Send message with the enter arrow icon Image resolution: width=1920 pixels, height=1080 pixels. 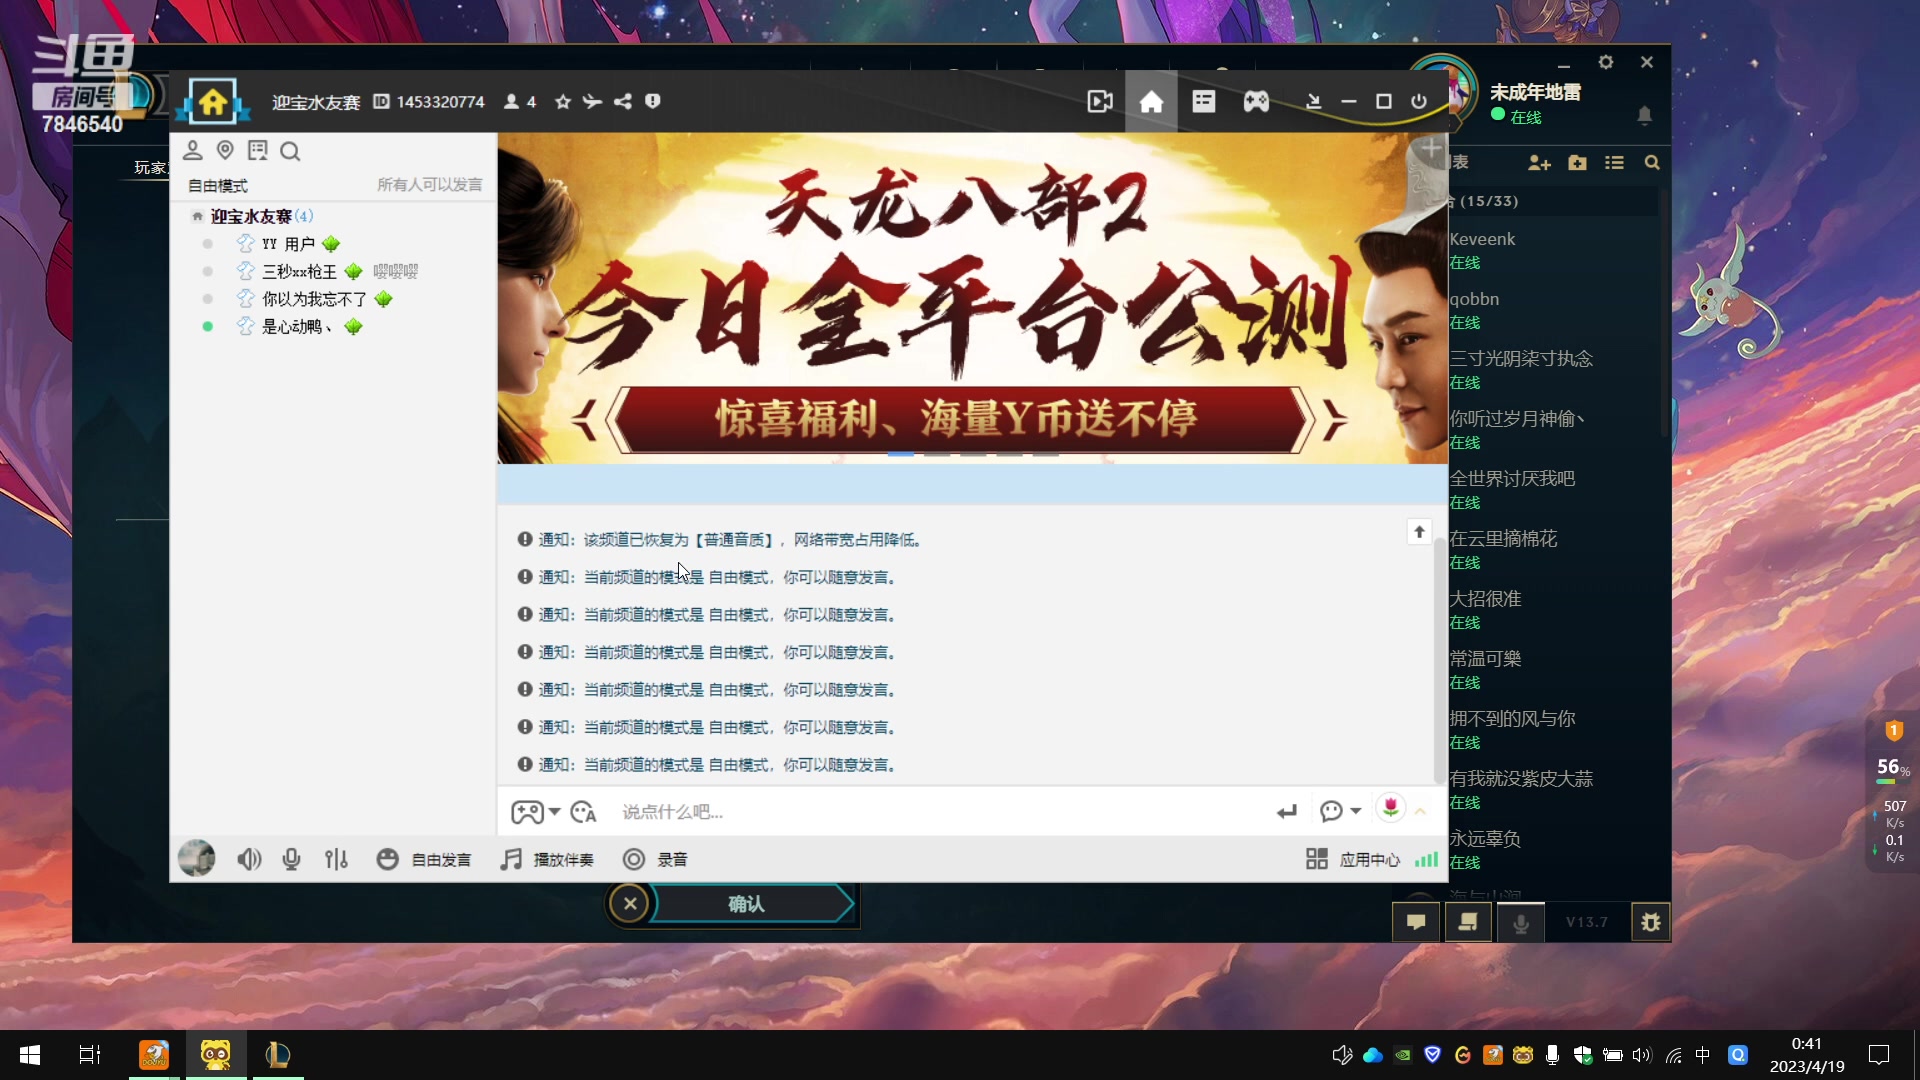pyautogui.click(x=1286, y=812)
